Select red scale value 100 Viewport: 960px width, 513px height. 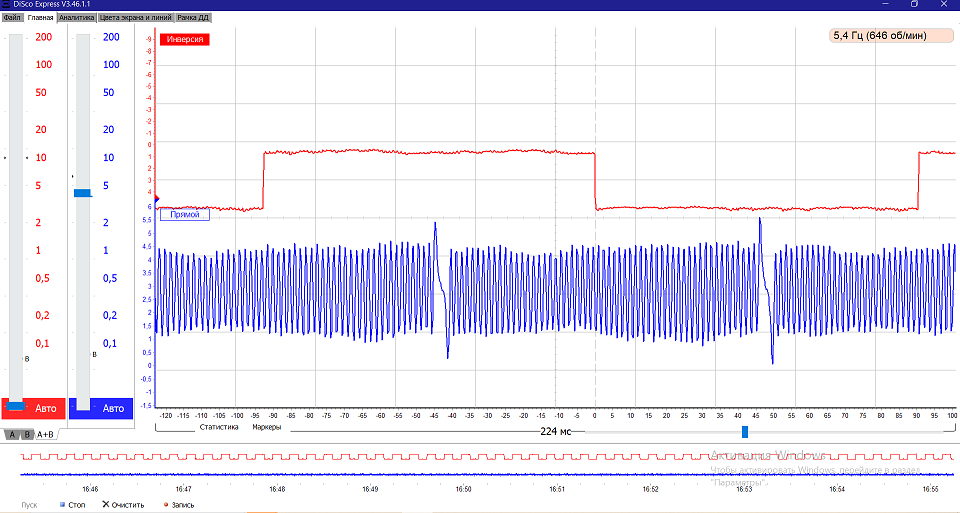[x=43, y=64]
